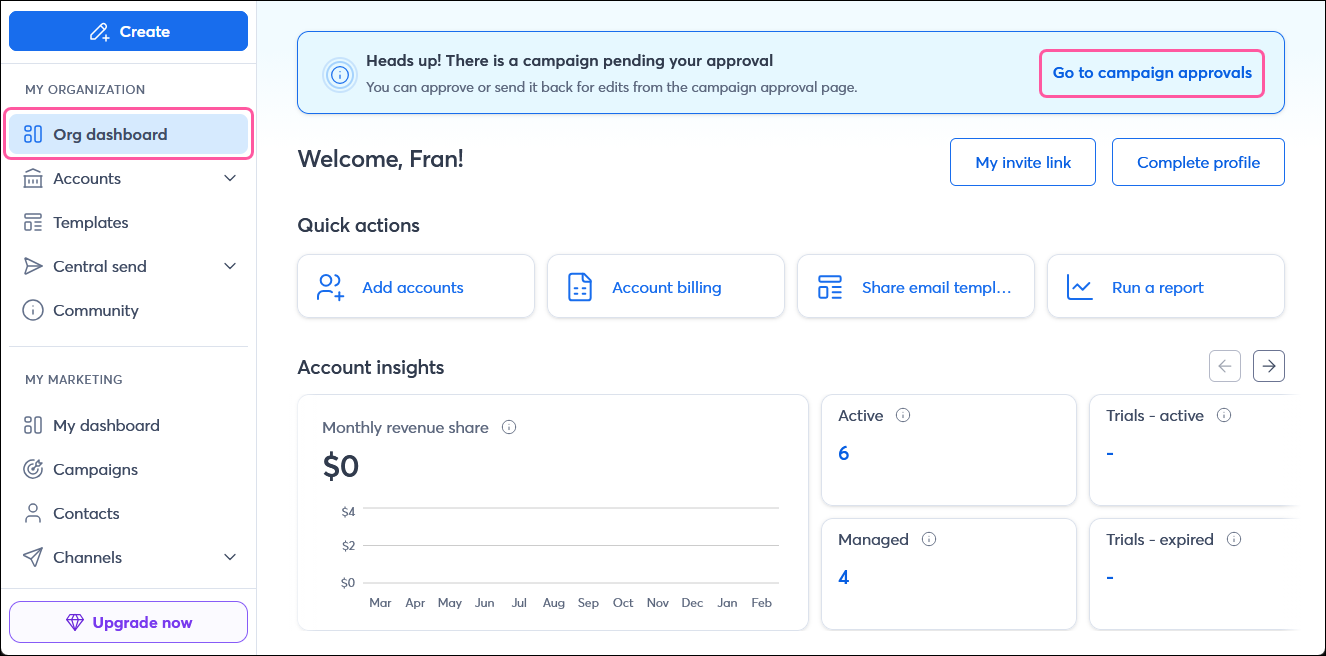Click the Campaigns target icon

(31, 469)
